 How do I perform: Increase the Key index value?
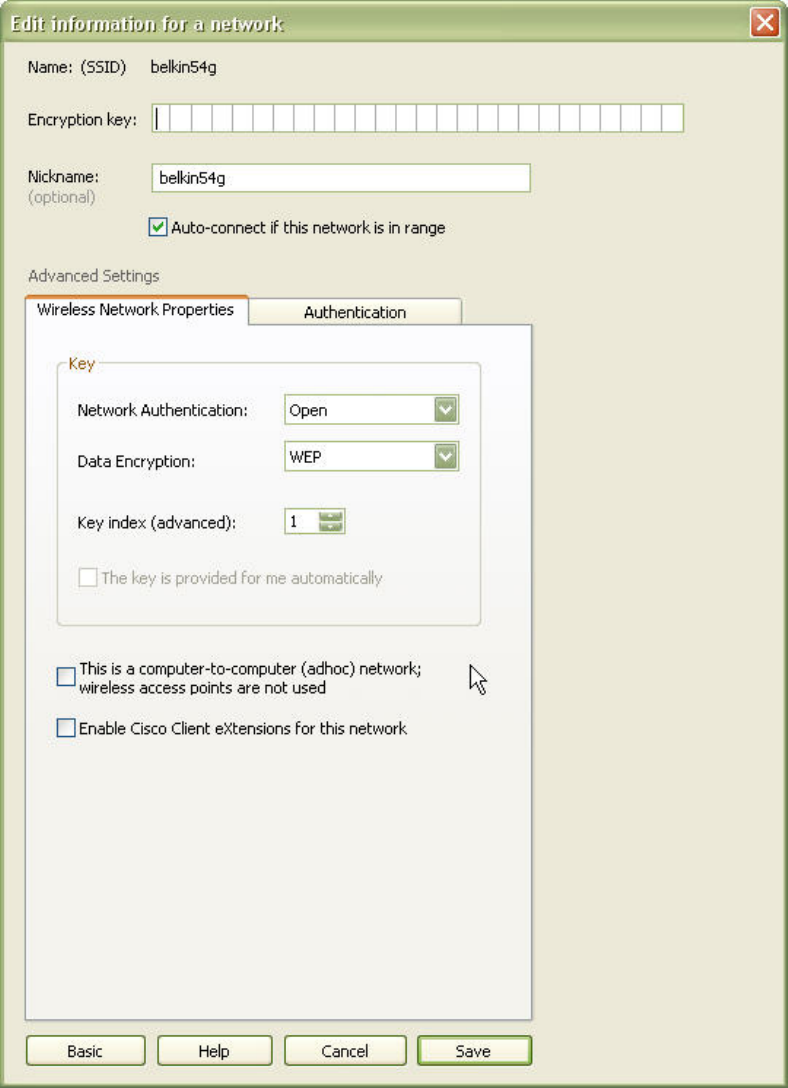[x=331, y=516]
